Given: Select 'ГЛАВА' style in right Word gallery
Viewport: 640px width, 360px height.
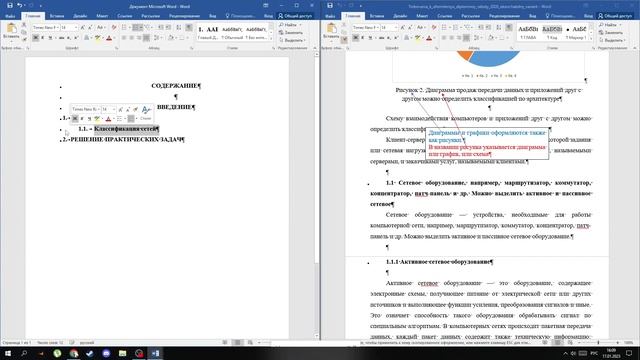Looking at the screenshot, I should [528, 33].
